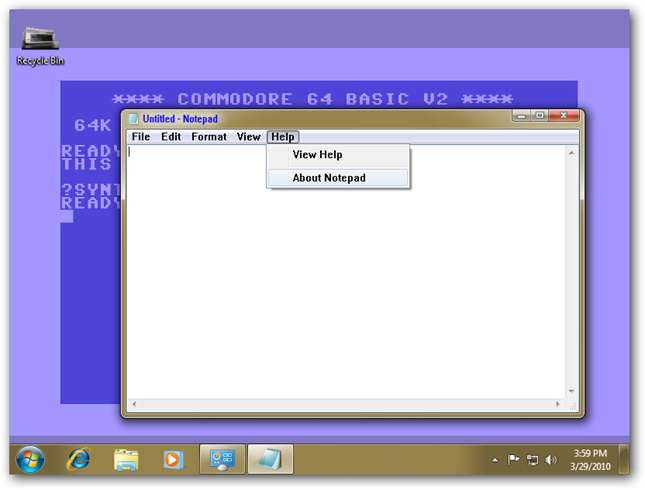Click the vertical scrollbar up arrow
Viewport: 645px width, 490px height.
click(571, 153)
